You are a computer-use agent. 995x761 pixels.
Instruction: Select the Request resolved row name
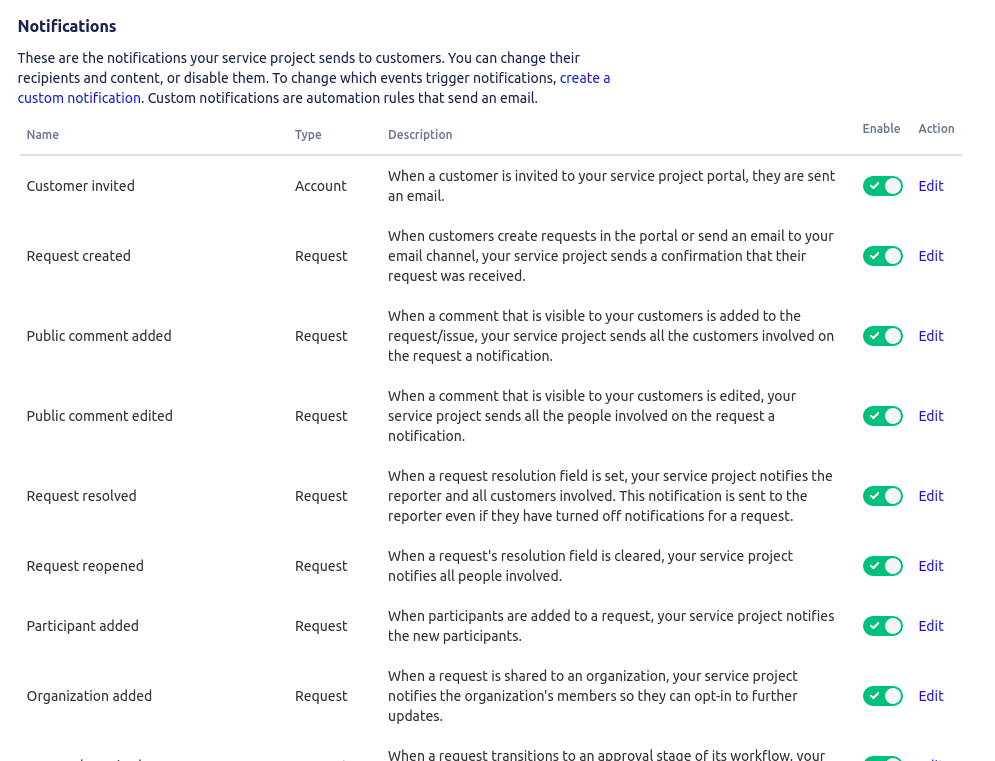[81, 496]
